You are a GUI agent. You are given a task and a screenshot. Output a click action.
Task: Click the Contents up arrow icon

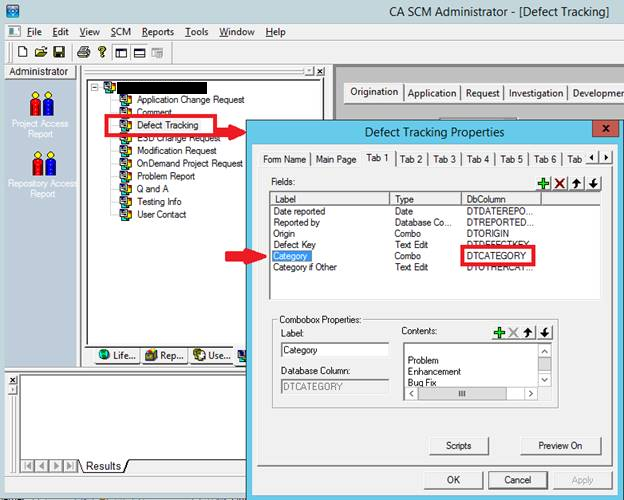click(x=528, y=332)
